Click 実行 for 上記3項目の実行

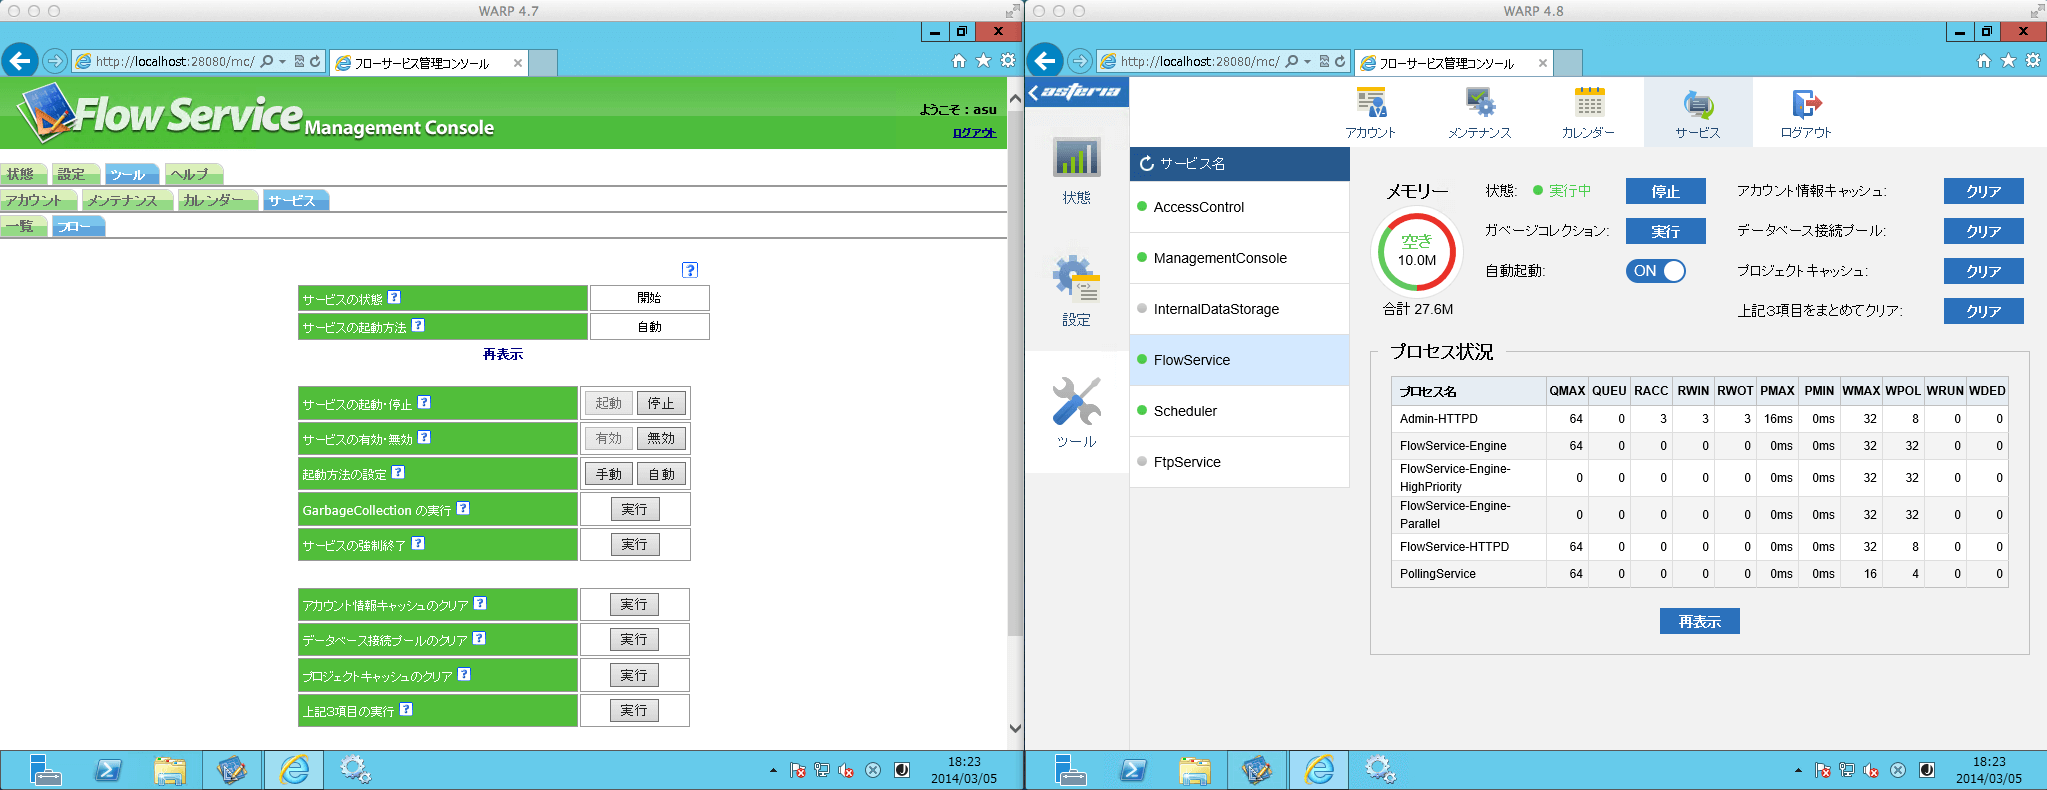[634, 710]
